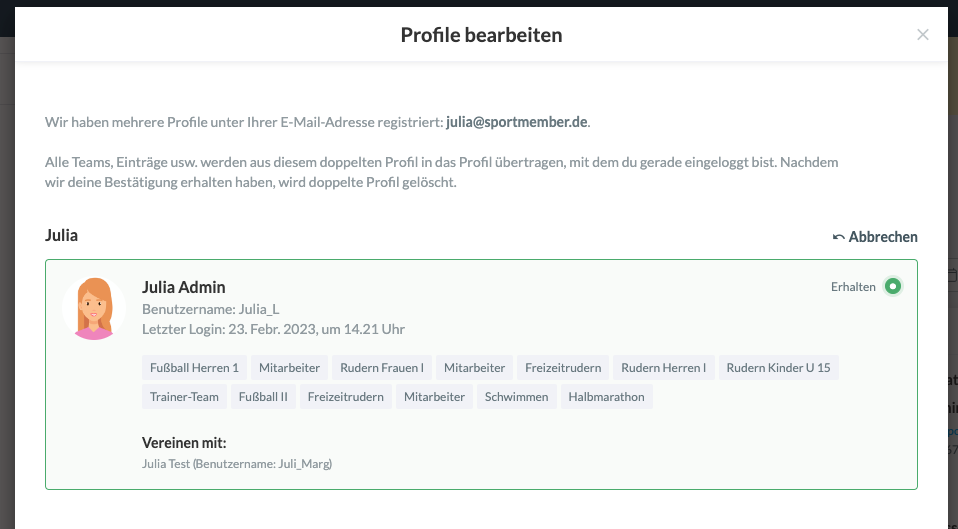Image resolution: width=958 pixels, height=529 pixels.
Task: Click the Rudern Kinder U 15 tag
Action: coord(778,368)
